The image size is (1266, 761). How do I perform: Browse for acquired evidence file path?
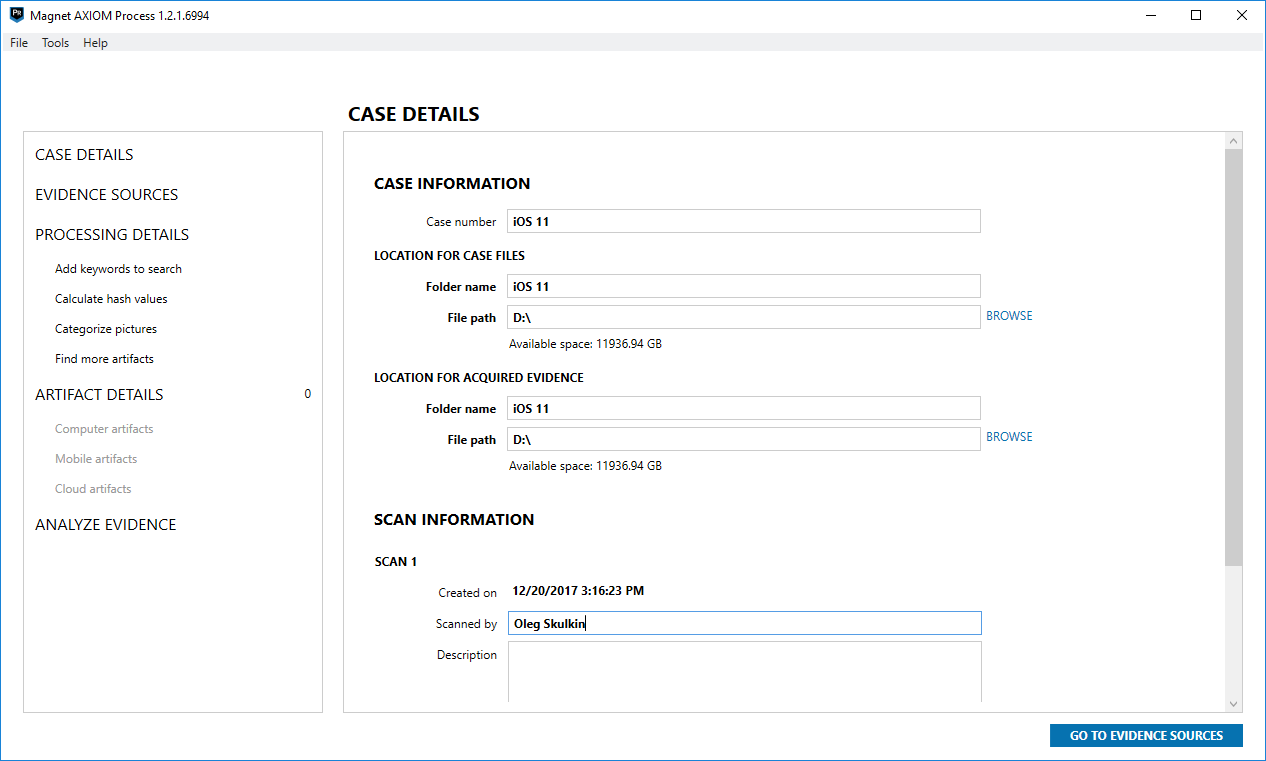point(1009,437)
